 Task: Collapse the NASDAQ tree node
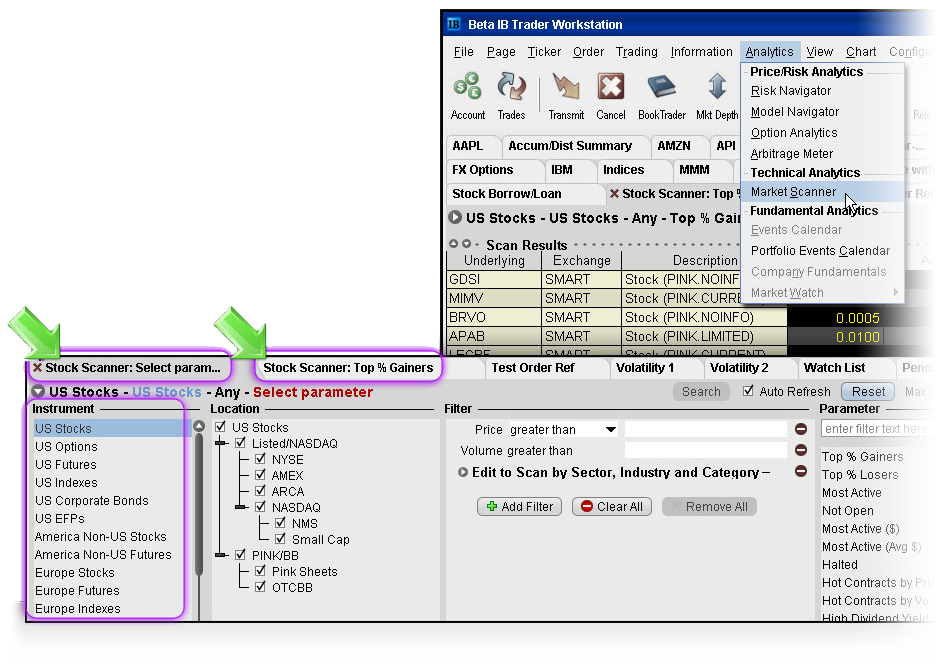(241, 507)
